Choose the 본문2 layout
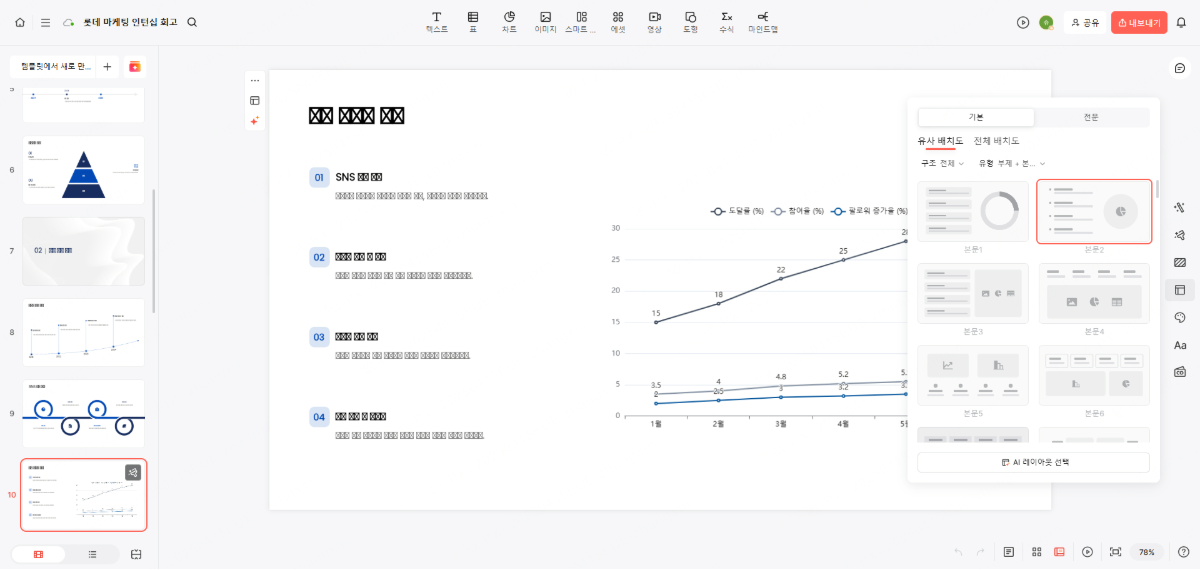1200x570 pixels. tap(1094, 211)
